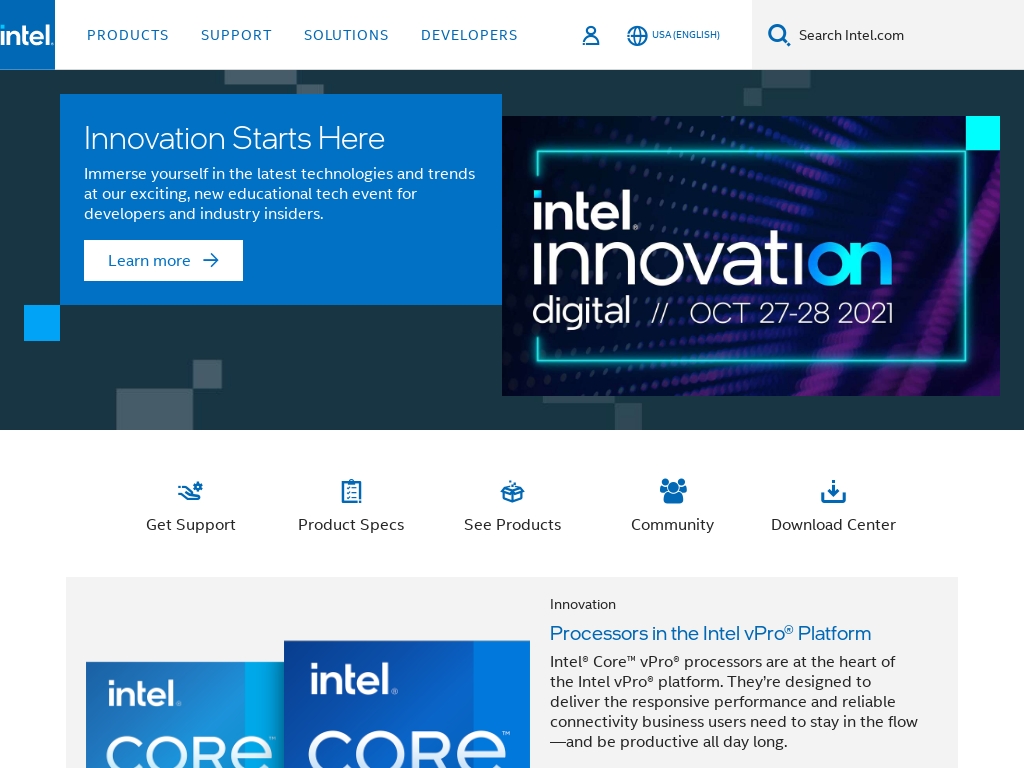The height and width of the screenshot is (768, 1024).
Task: Click the Intel logo in header
Action: (x=27, y=35)
